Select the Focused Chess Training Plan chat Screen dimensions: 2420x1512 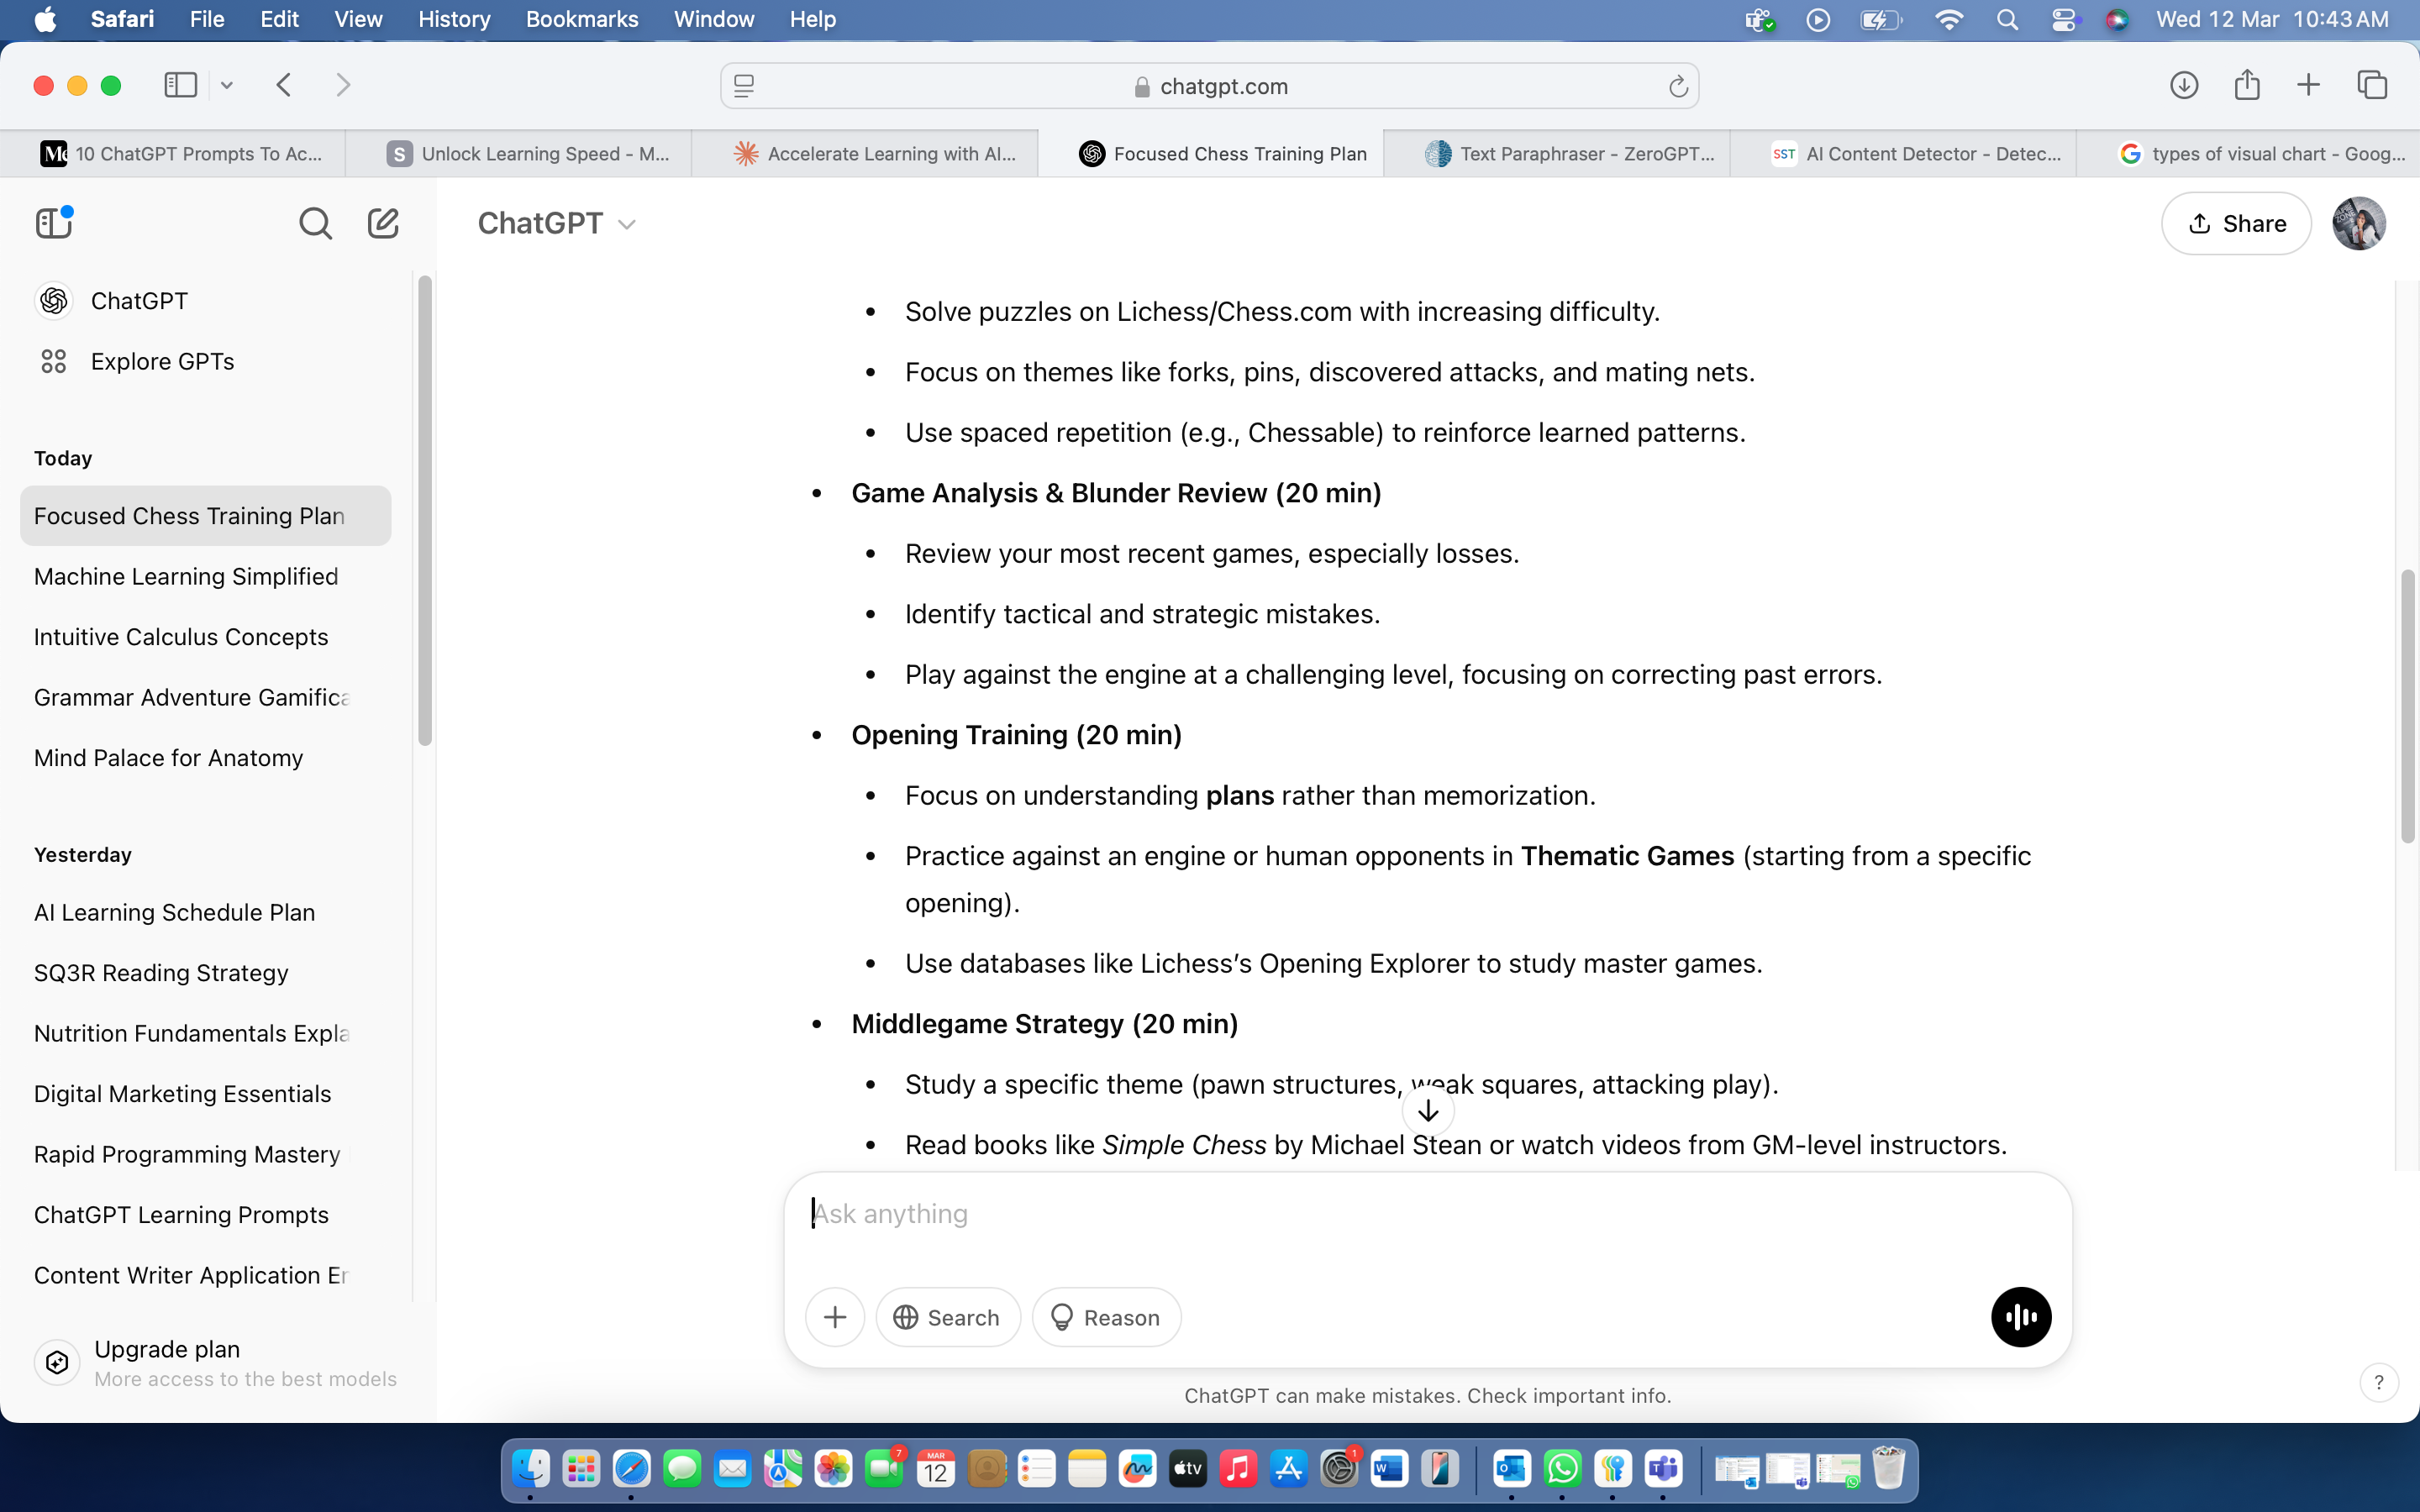pyautogui.click(x=205, y=516)
